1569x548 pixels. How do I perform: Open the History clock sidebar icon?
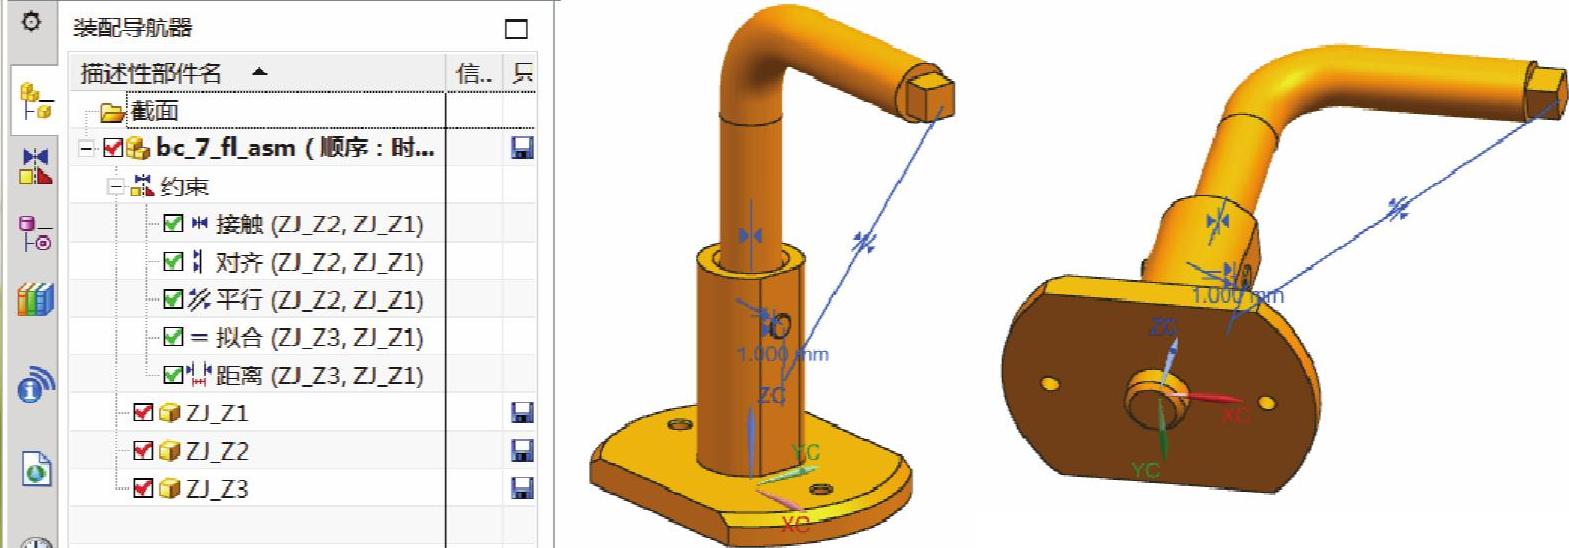(x=37, y=542)
